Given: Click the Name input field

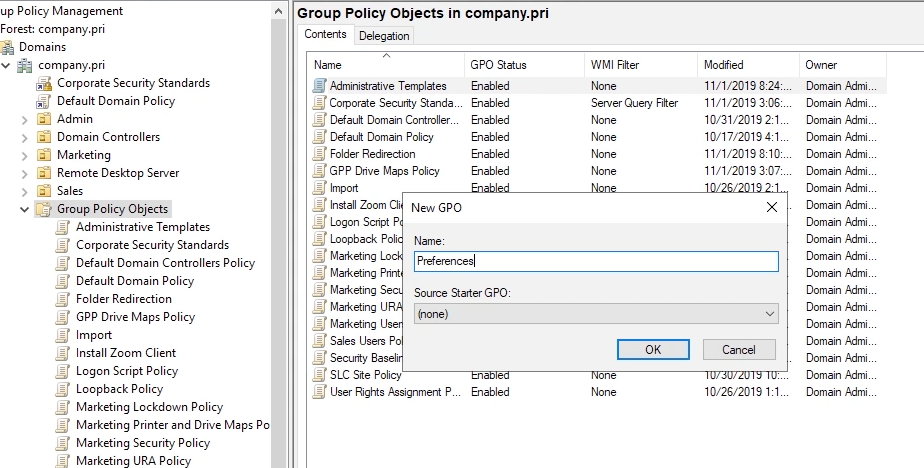Looking at the screenshot, I should (595, 261).
